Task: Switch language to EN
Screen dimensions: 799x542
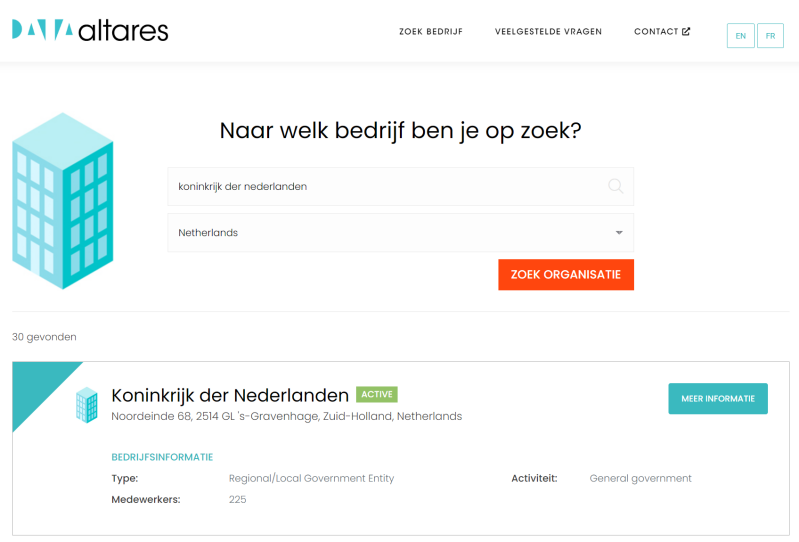Action: click(x=740, y=36)
